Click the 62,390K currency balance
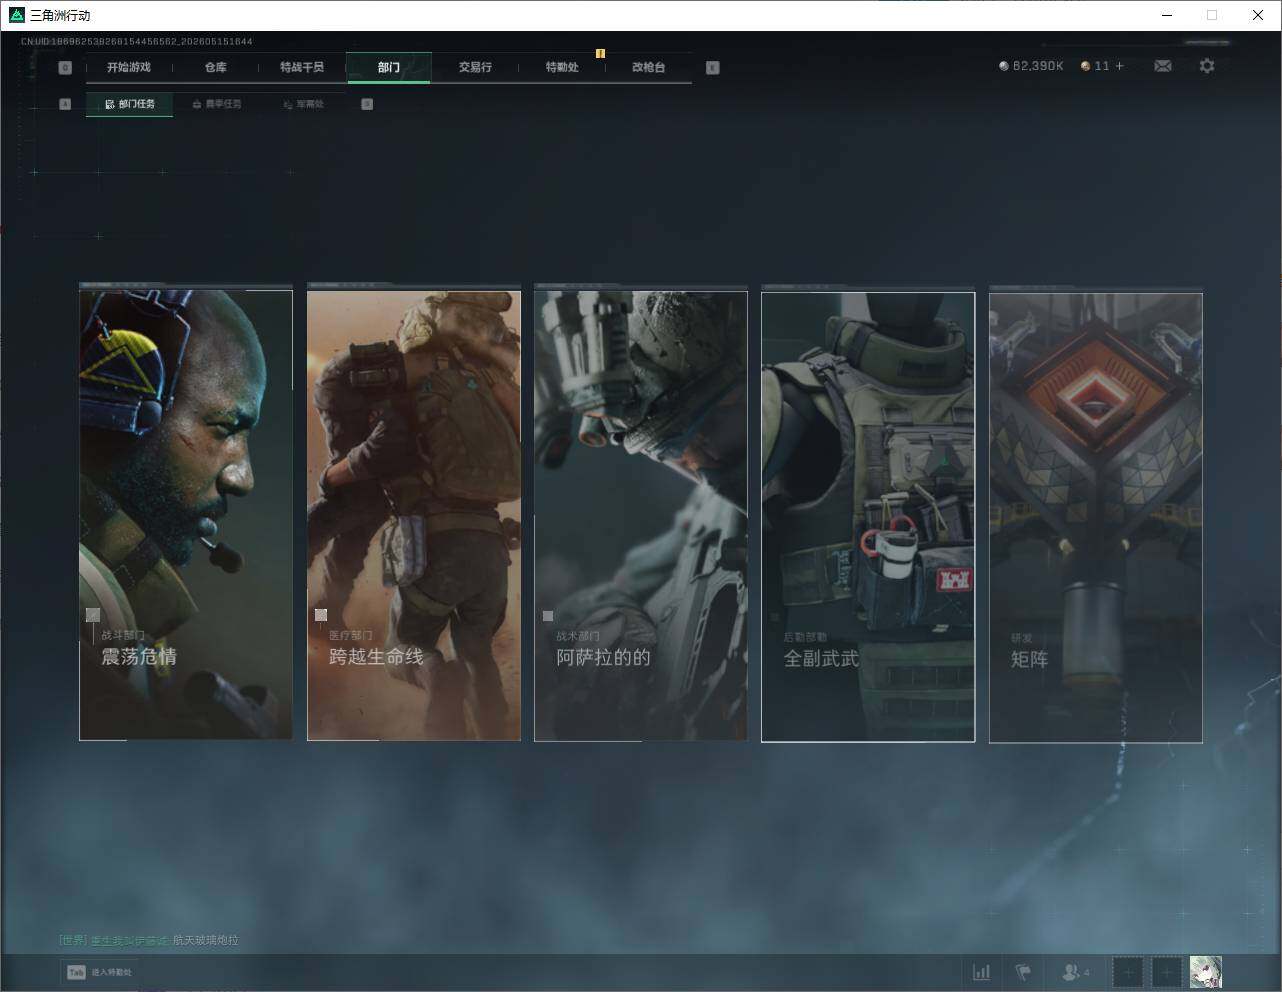Viewport: 1282px width, 992px height. [1038, 66]
